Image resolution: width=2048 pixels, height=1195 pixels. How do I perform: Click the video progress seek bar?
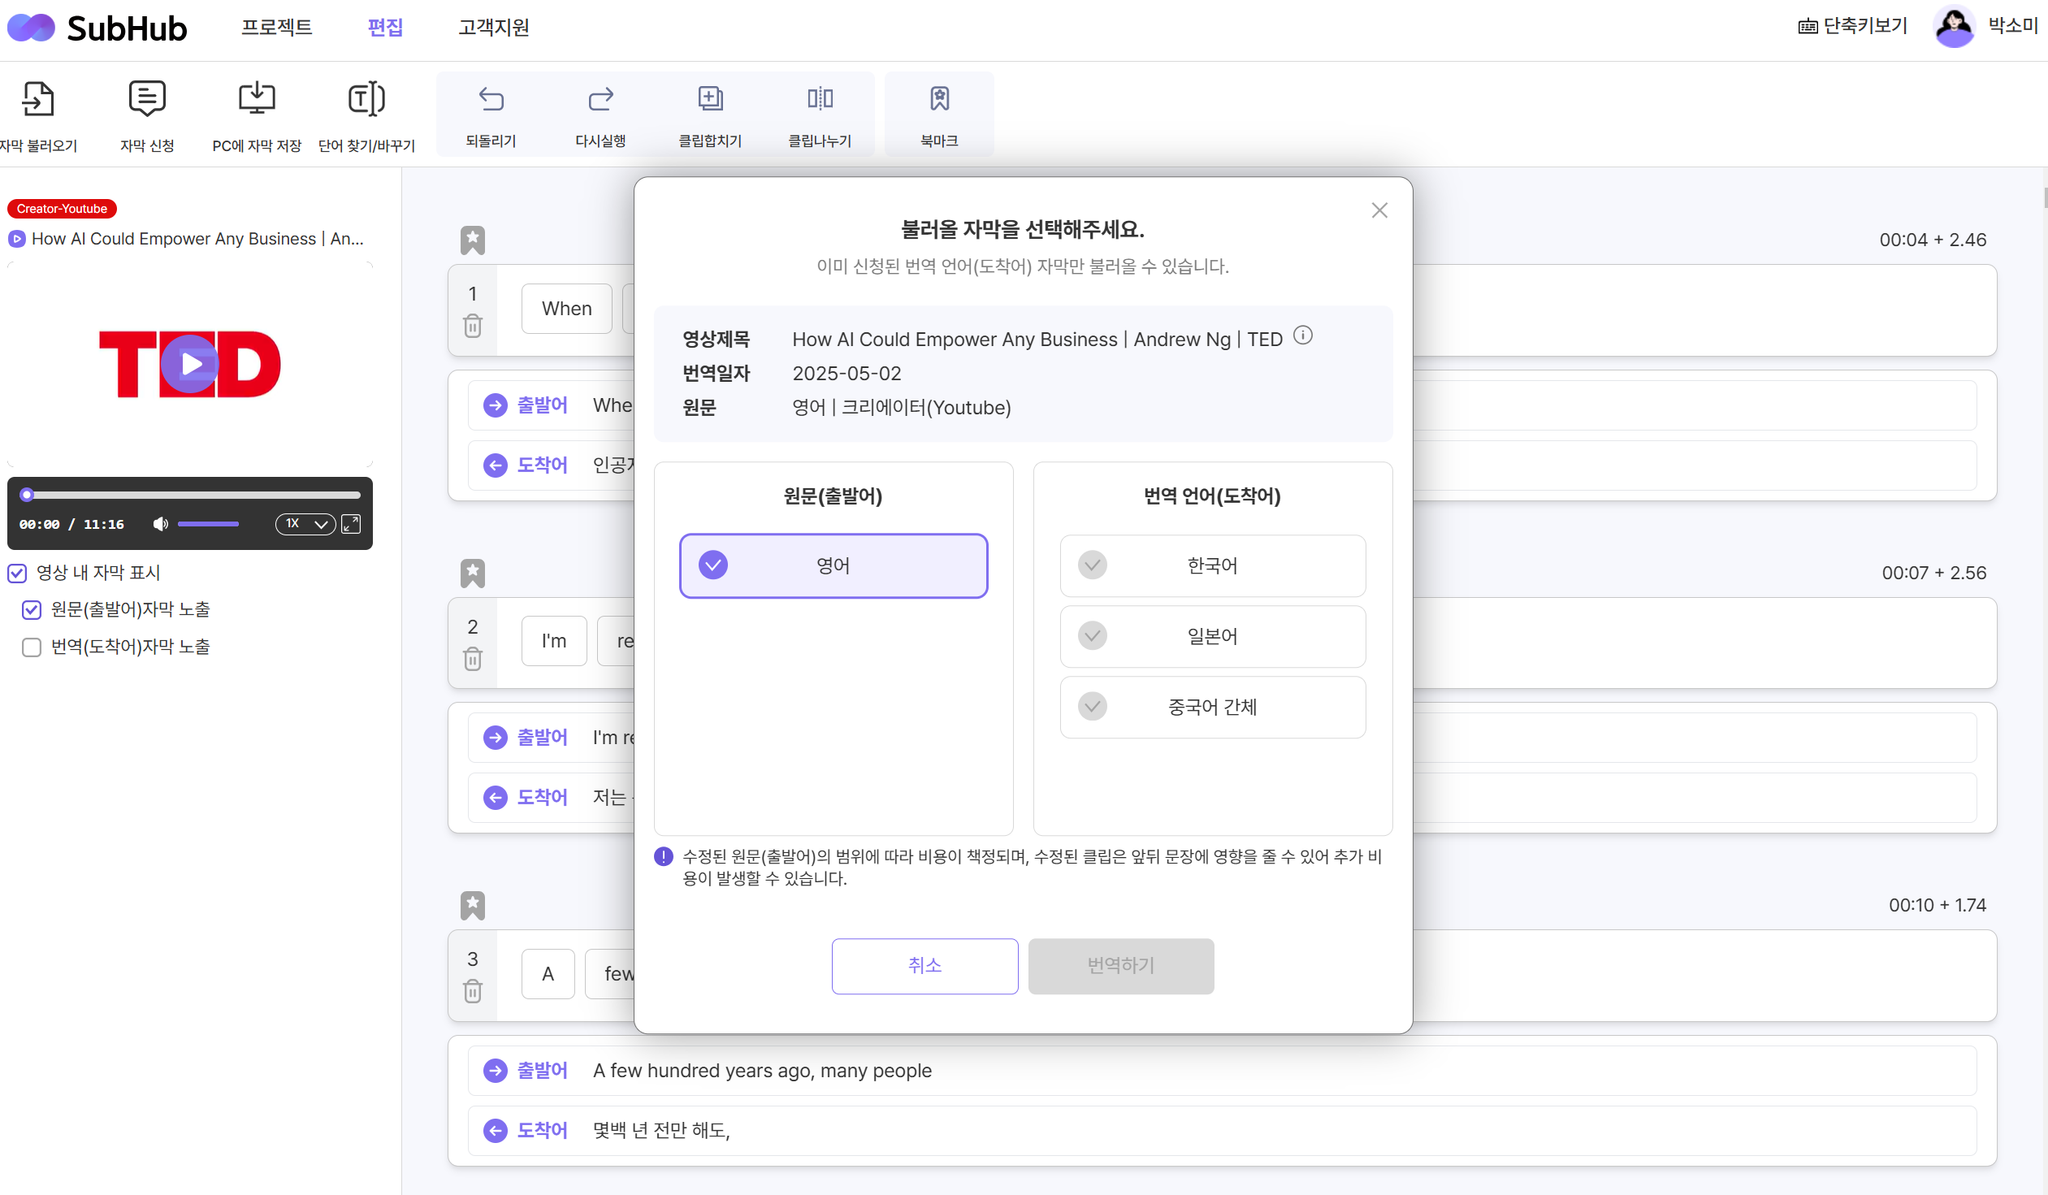coord(190,495)
